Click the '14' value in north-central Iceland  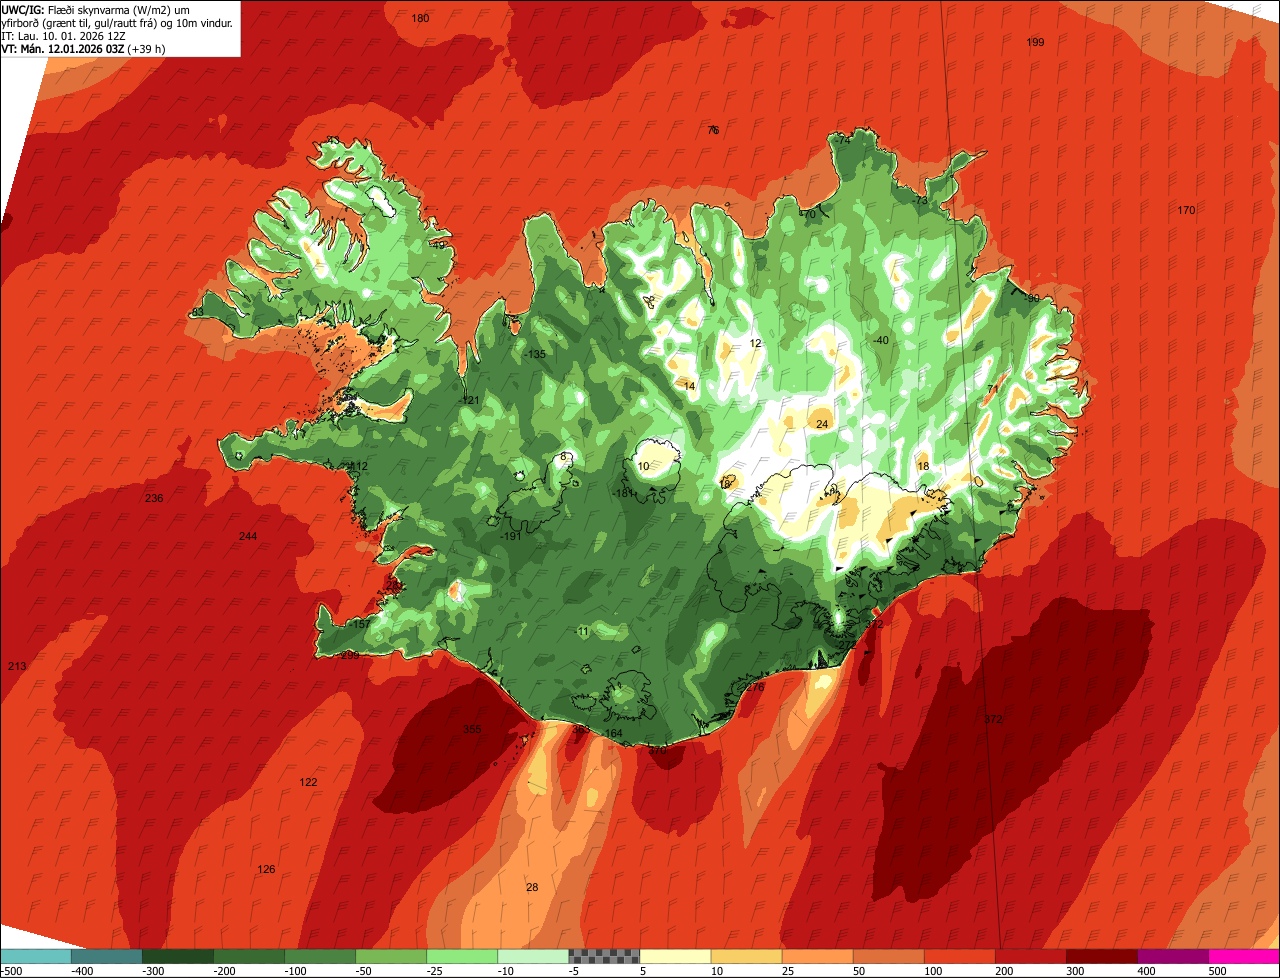point(689,386)
